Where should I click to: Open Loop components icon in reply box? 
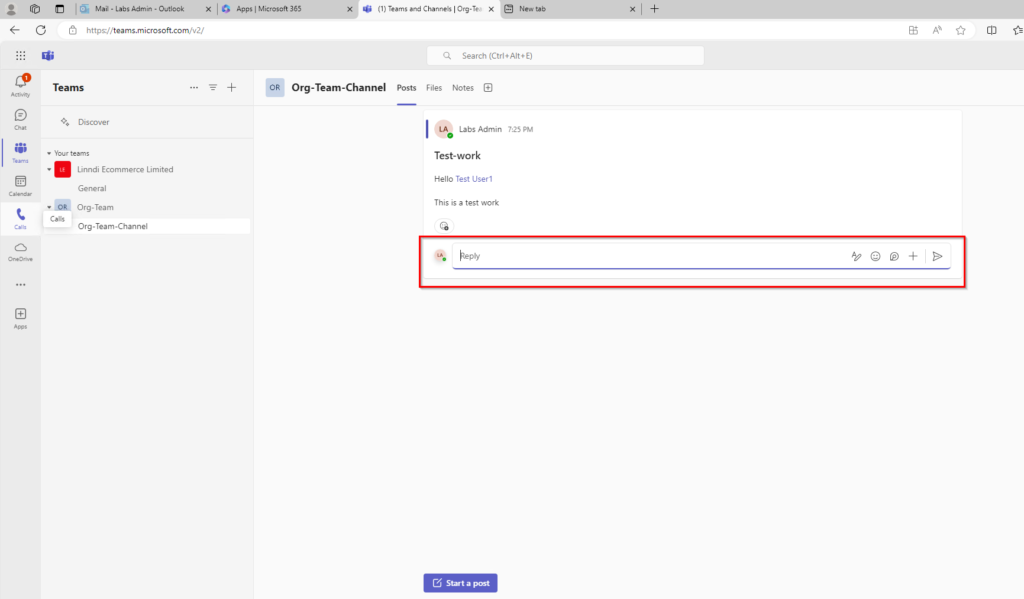point(894,256)
